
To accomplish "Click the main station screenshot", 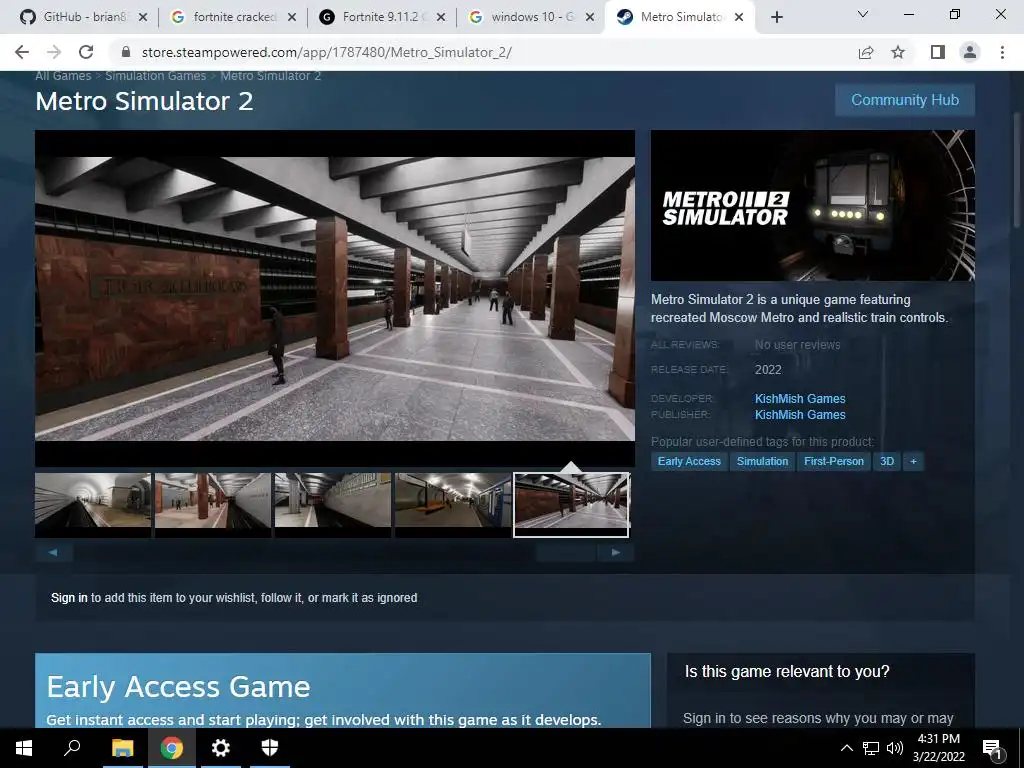I will click(x=335, y=298).
